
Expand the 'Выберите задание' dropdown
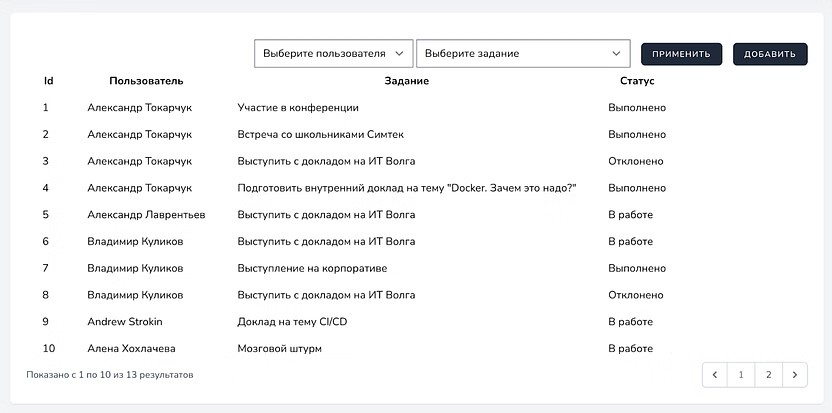pos(523,54)
